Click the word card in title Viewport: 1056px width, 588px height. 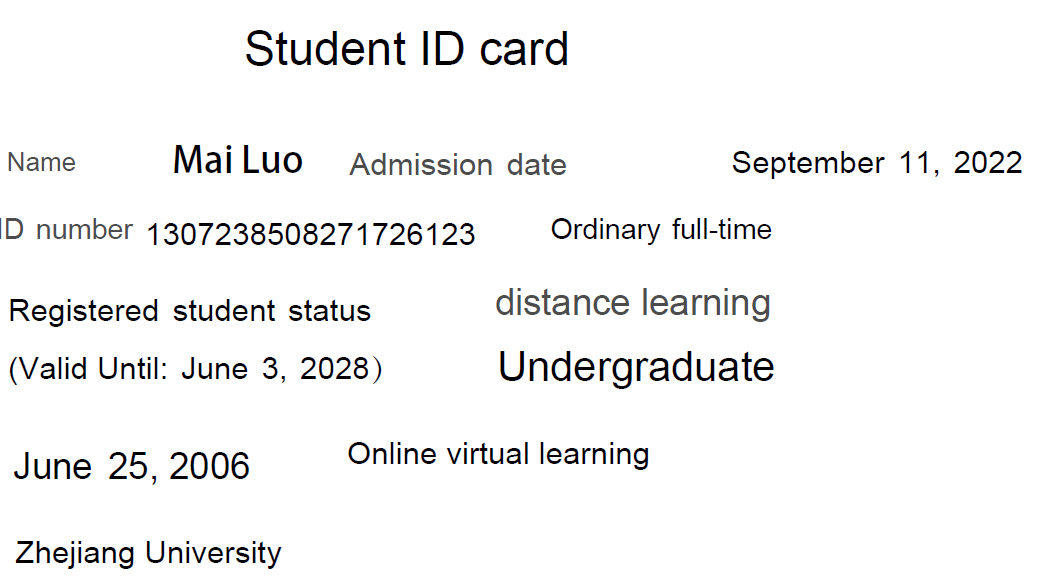524,51
